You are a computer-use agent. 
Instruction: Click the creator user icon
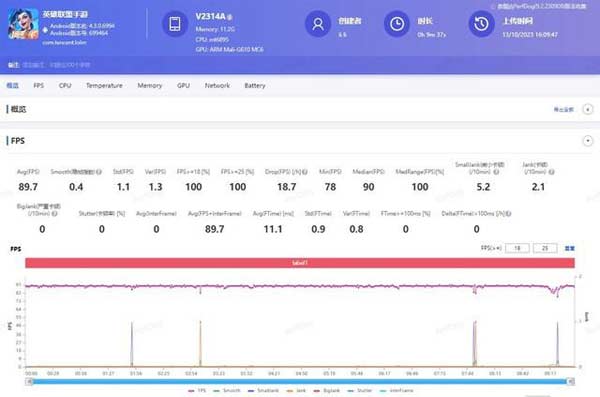click(318, 24)
